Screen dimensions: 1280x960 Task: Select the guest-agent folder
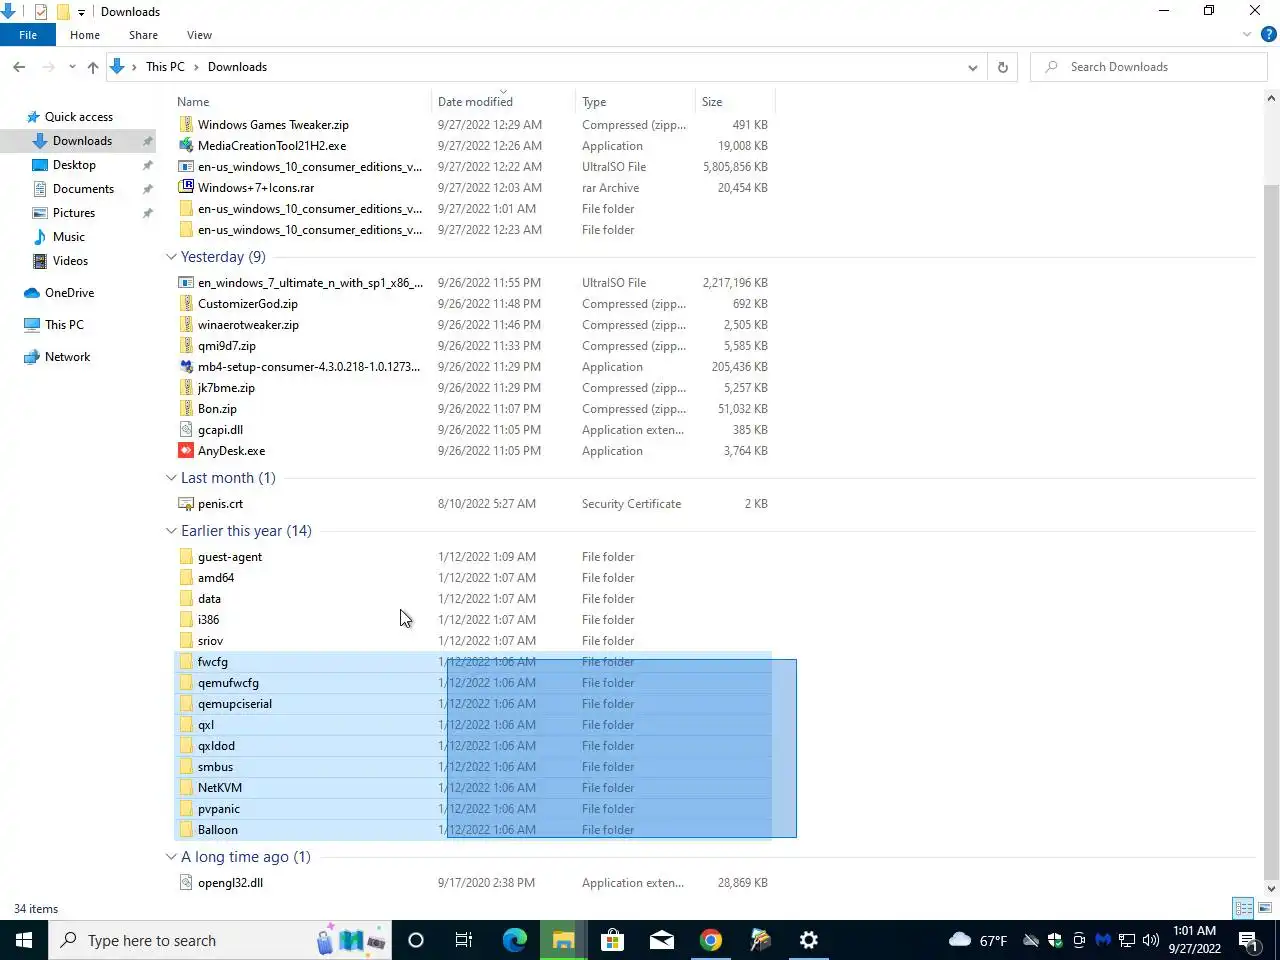tap(230, 557)
